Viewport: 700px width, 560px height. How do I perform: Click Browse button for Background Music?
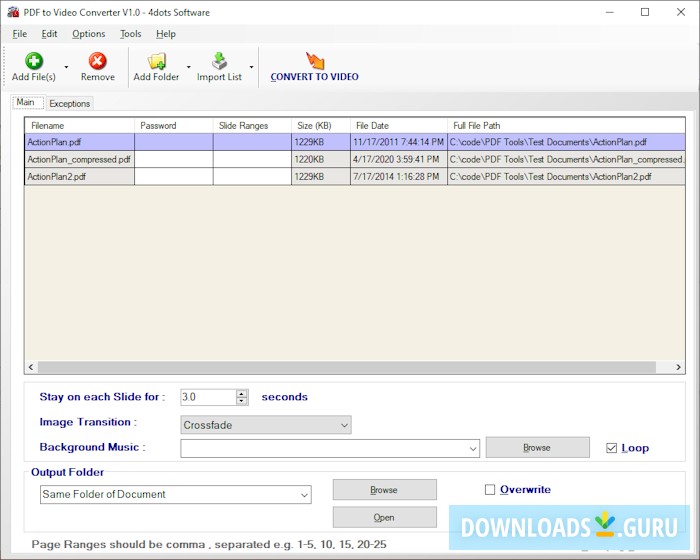537,447
